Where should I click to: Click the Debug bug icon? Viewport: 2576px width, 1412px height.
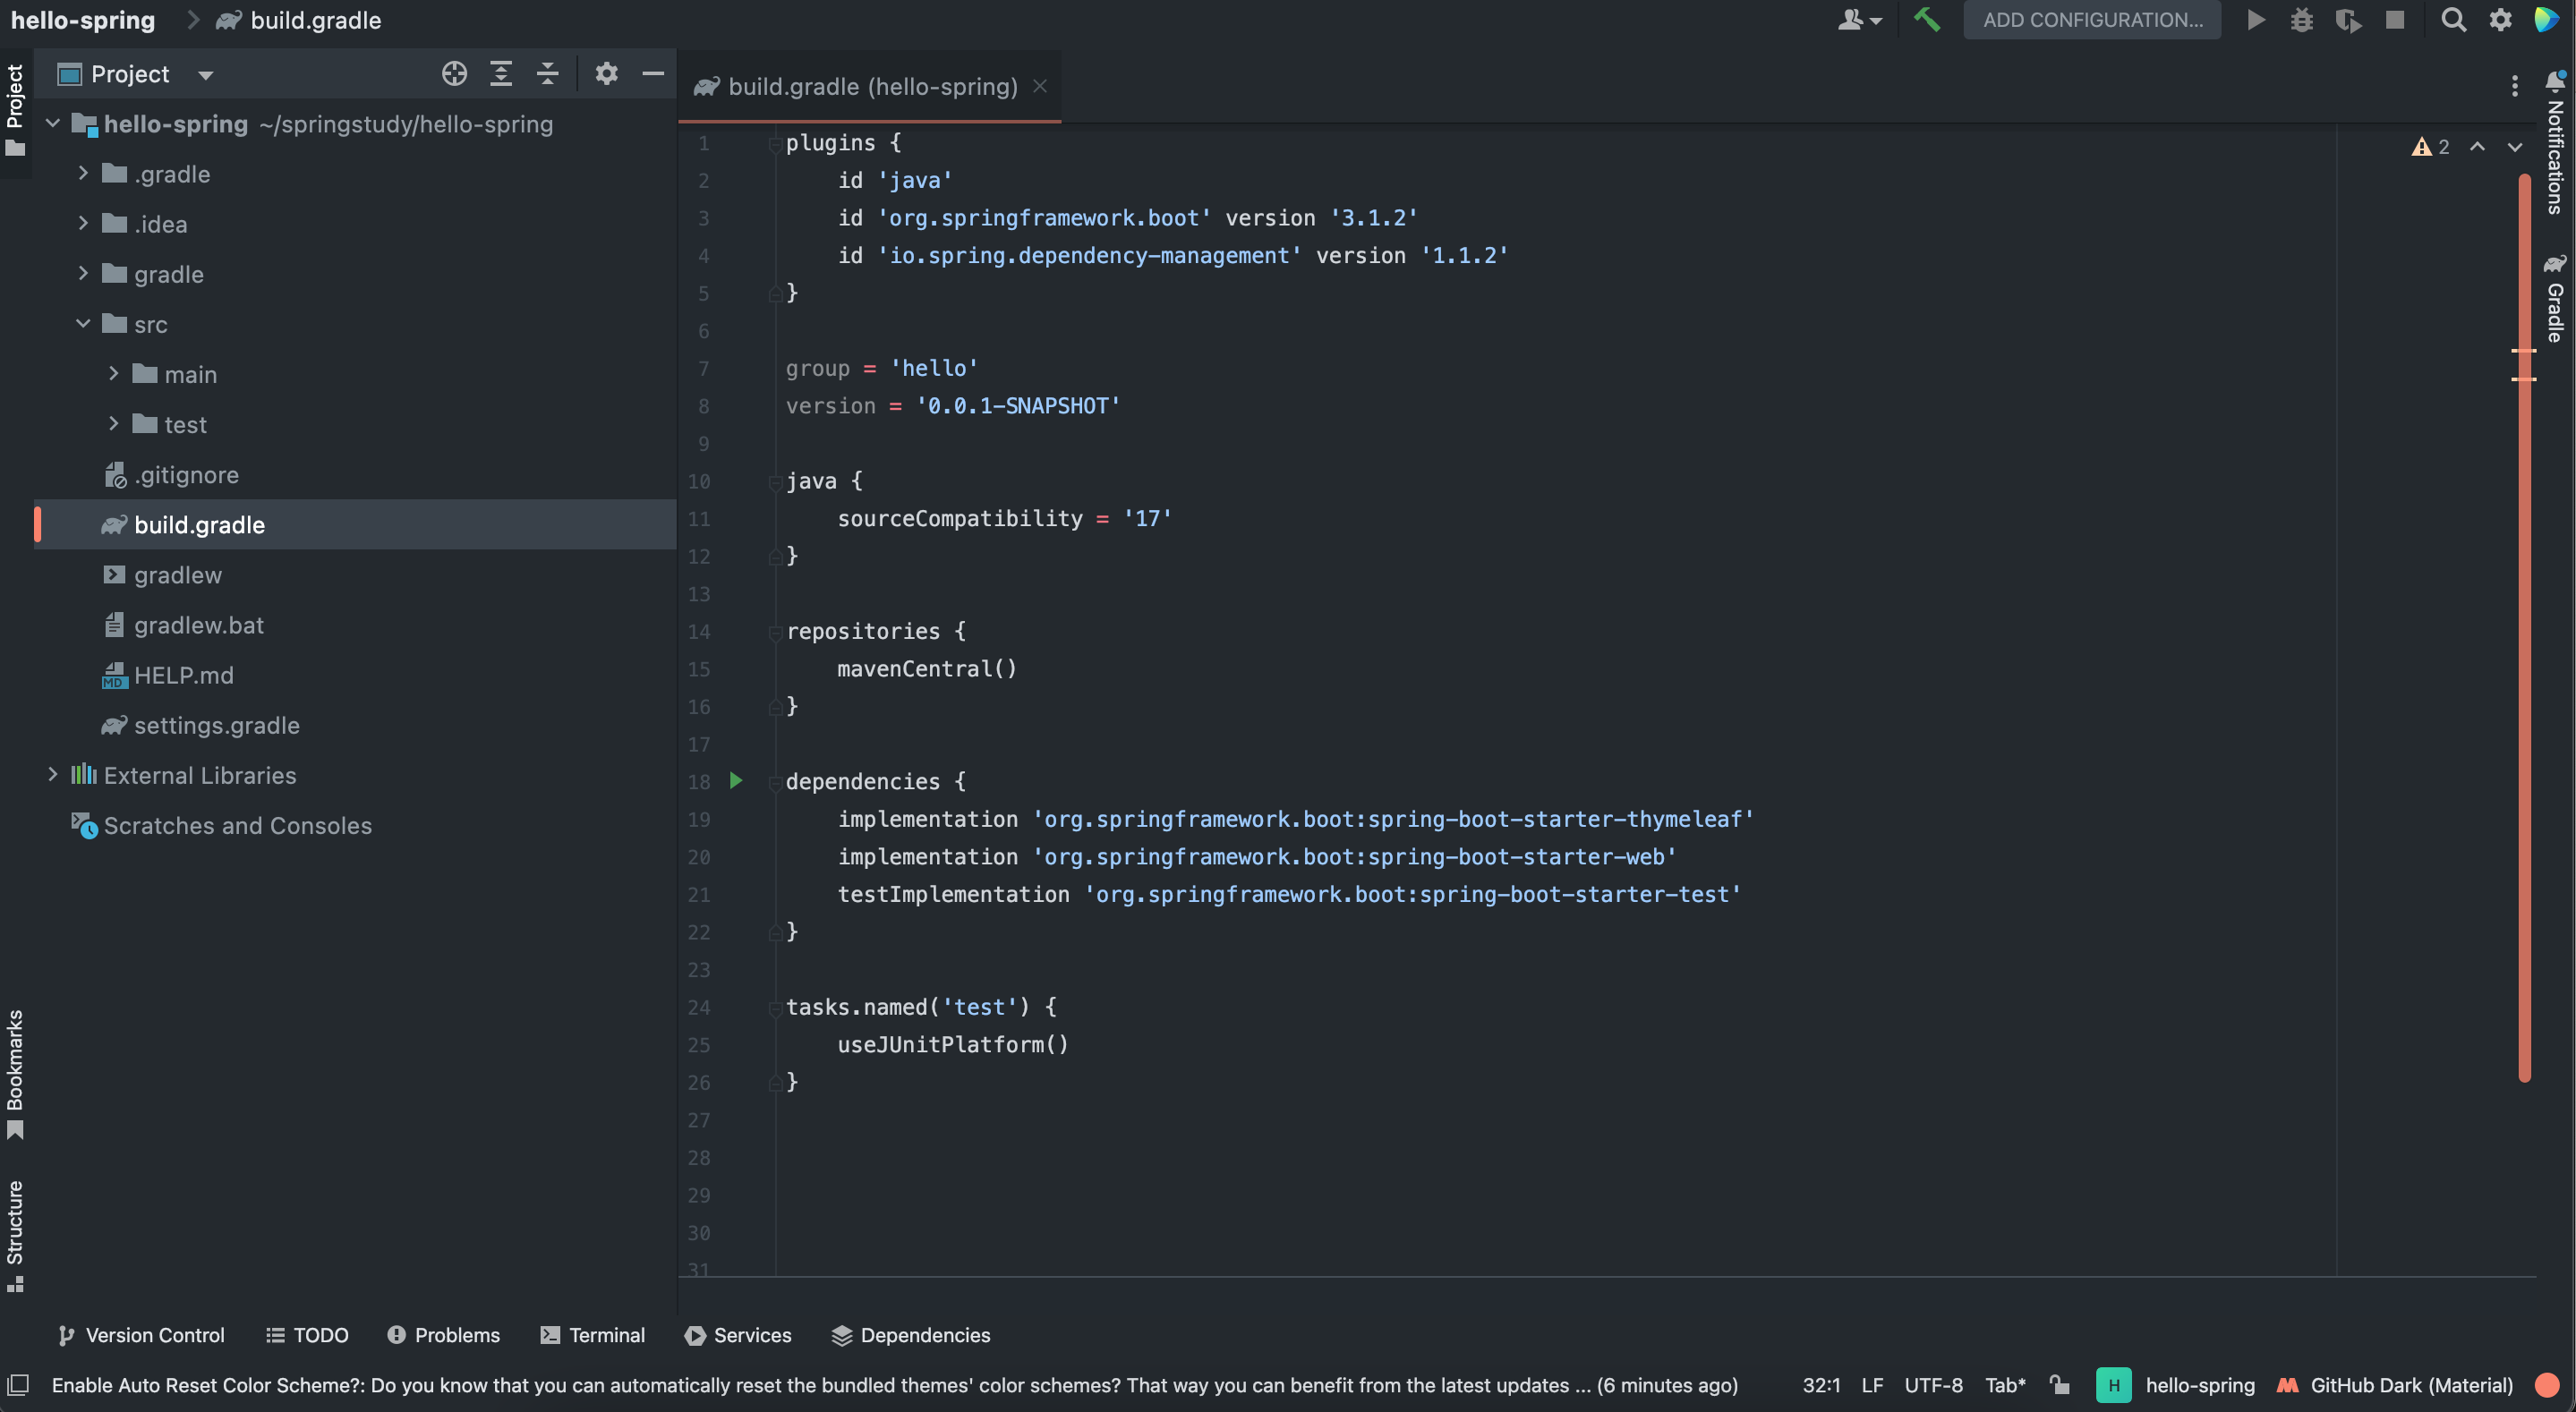[x=2302, y=20]
